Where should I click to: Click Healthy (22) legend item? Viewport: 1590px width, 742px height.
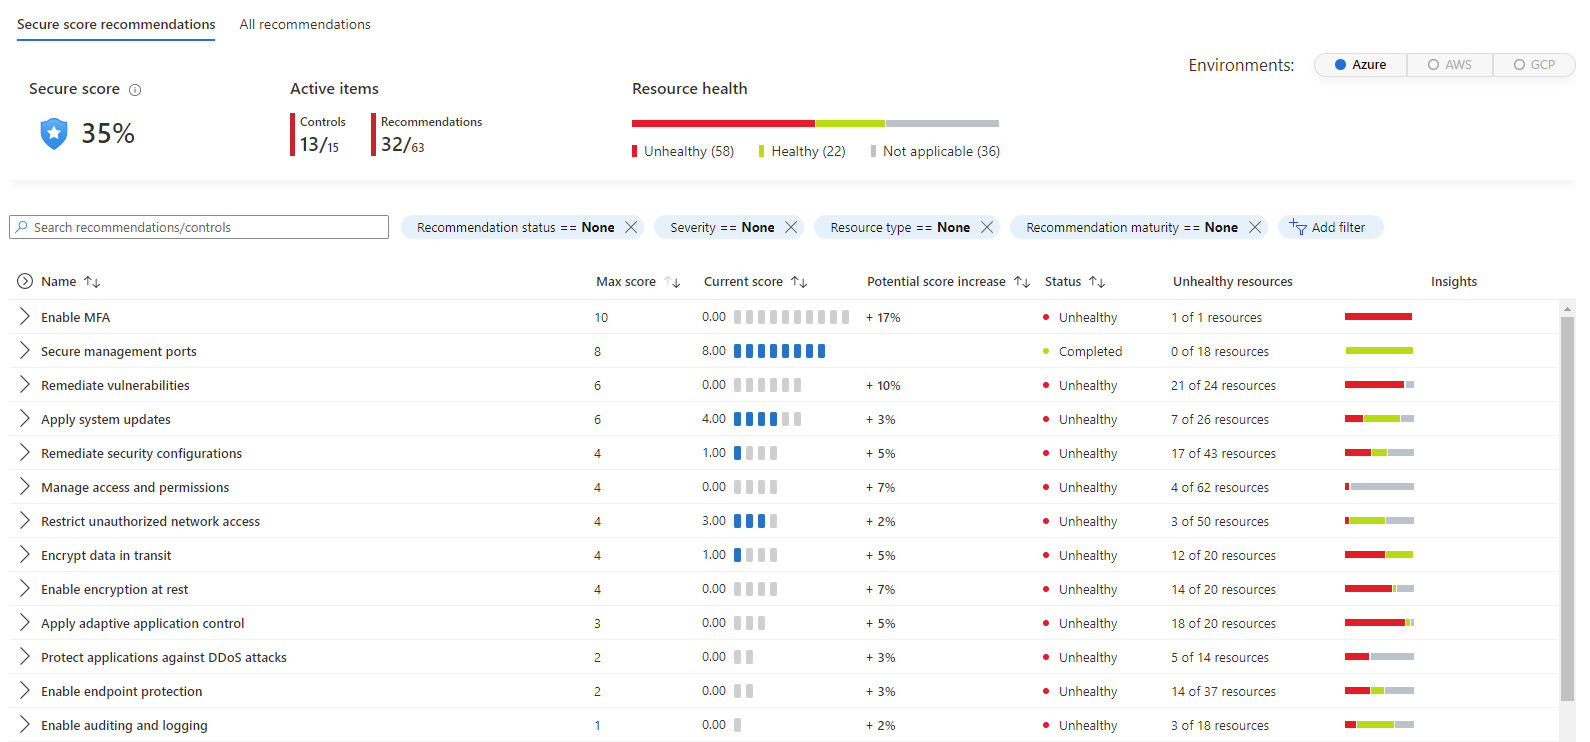pos(802,151)
